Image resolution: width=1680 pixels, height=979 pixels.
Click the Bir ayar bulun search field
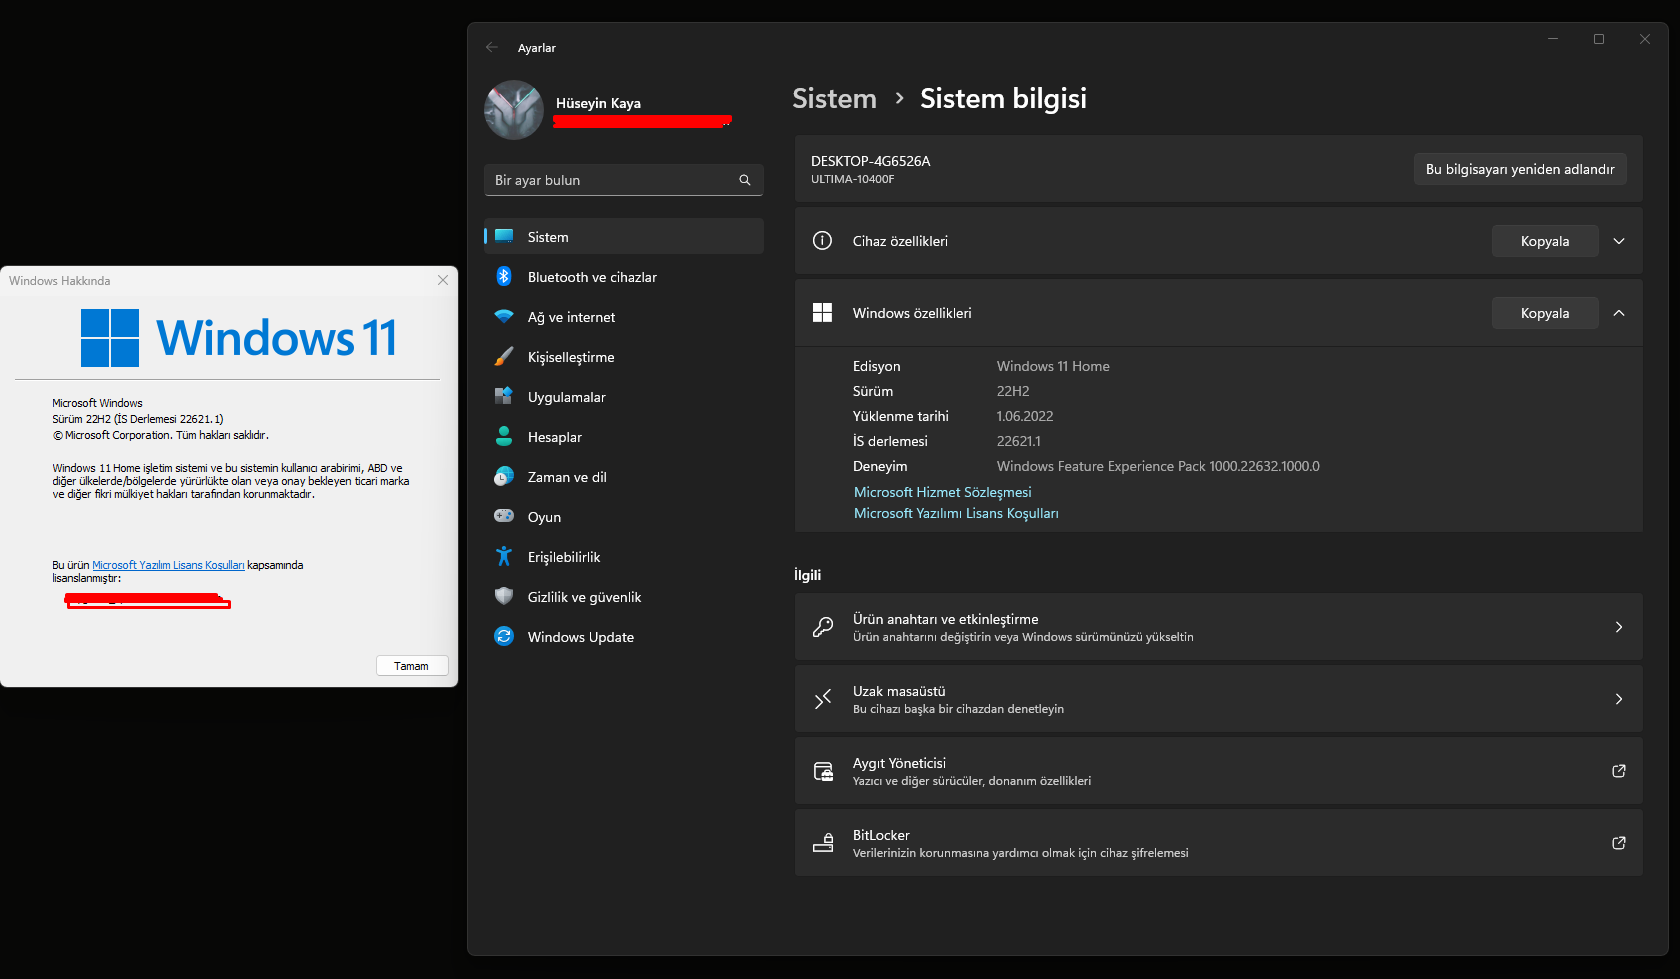click(x=624, y=180)
